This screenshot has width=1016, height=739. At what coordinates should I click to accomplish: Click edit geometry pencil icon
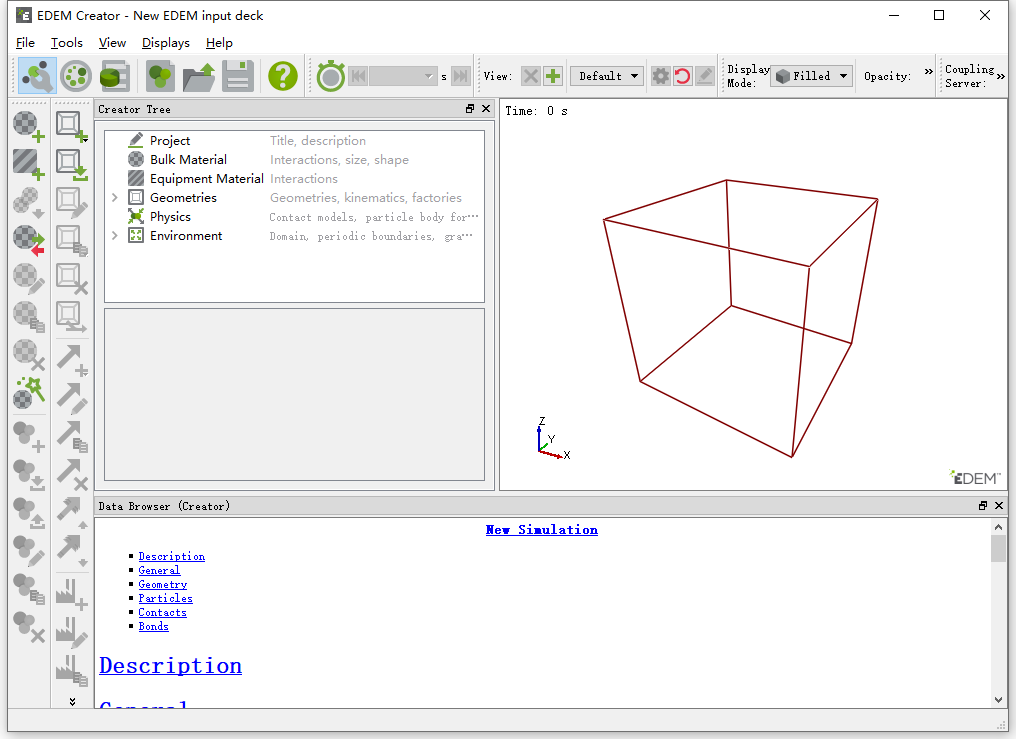pos(71,202)
